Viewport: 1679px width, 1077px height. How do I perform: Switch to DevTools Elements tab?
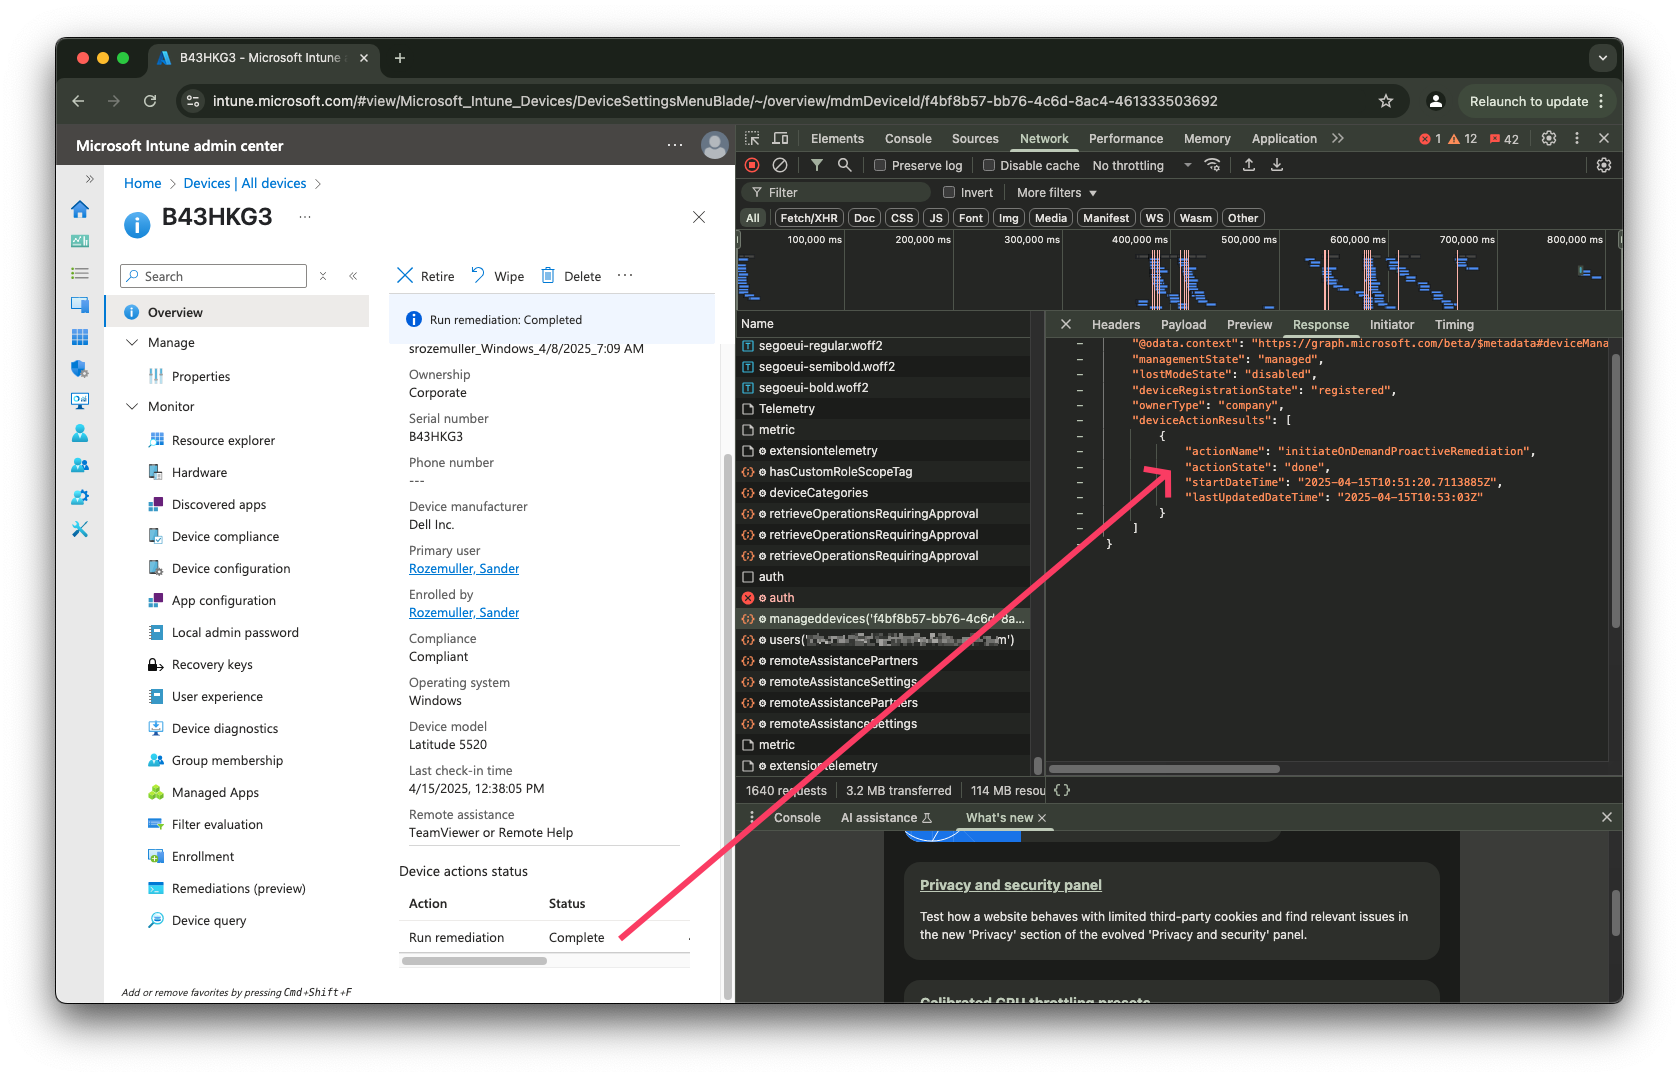tap(837, 138)
